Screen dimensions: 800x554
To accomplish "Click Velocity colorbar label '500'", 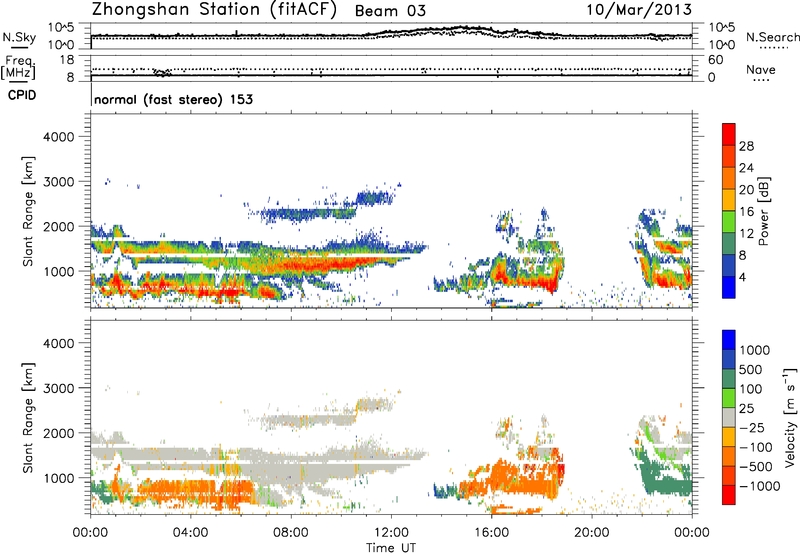I will tap(751, 370).
